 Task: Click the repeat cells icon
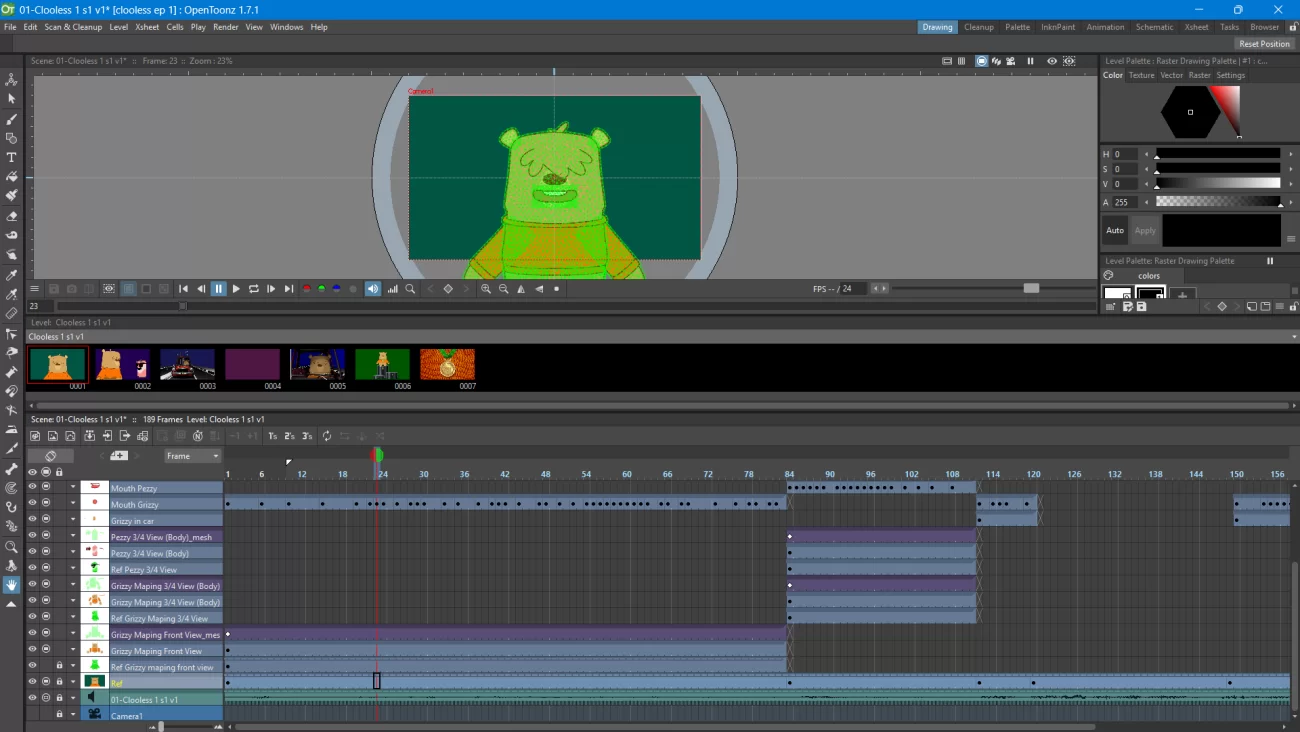326,436
